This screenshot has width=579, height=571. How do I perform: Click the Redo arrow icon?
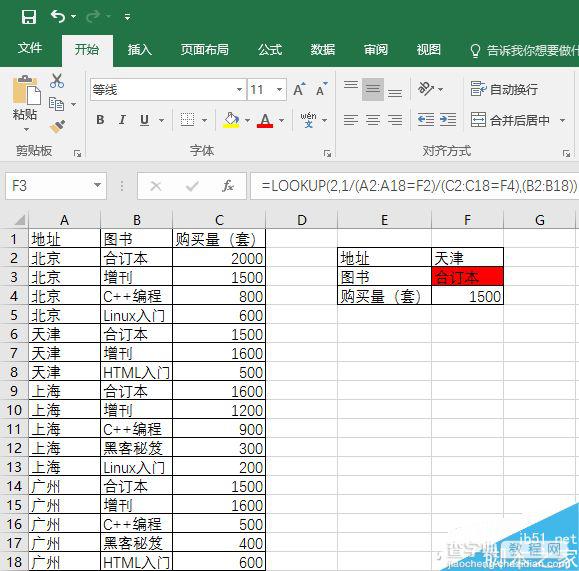tap(93, 16)
